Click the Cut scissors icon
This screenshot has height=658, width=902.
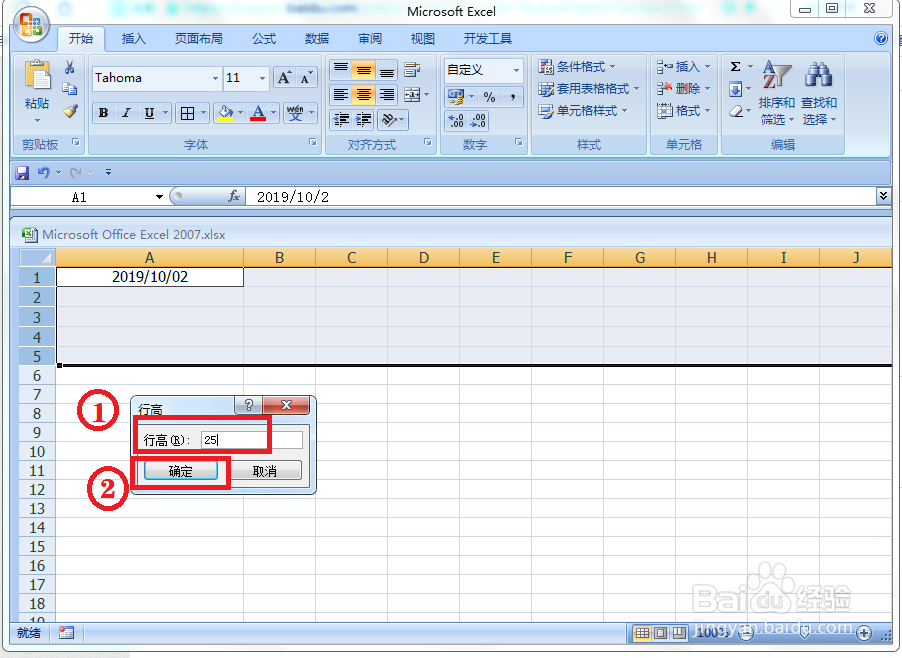(70, 68)
